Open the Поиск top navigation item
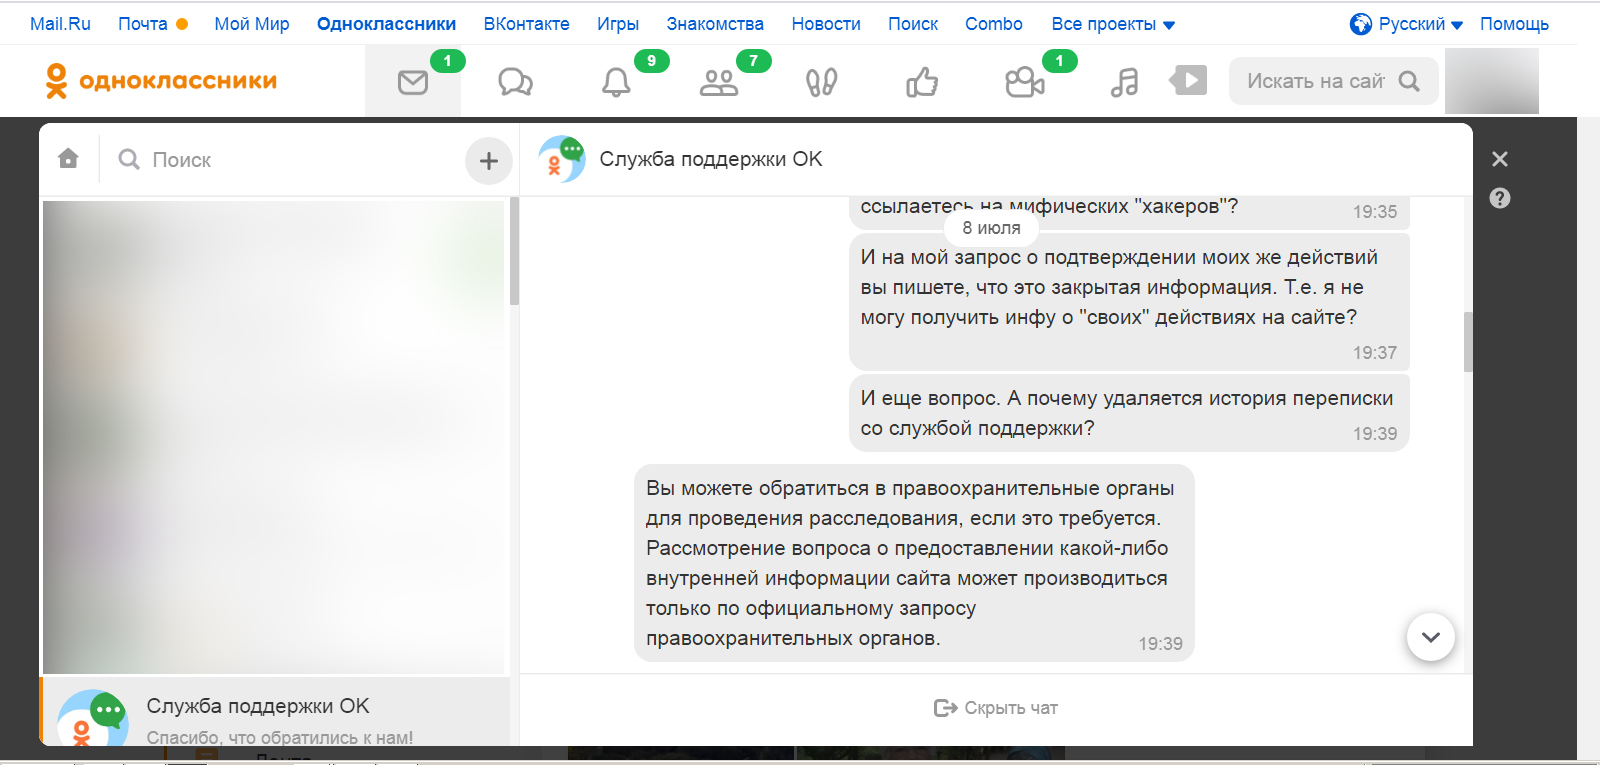 coord(913,24)
